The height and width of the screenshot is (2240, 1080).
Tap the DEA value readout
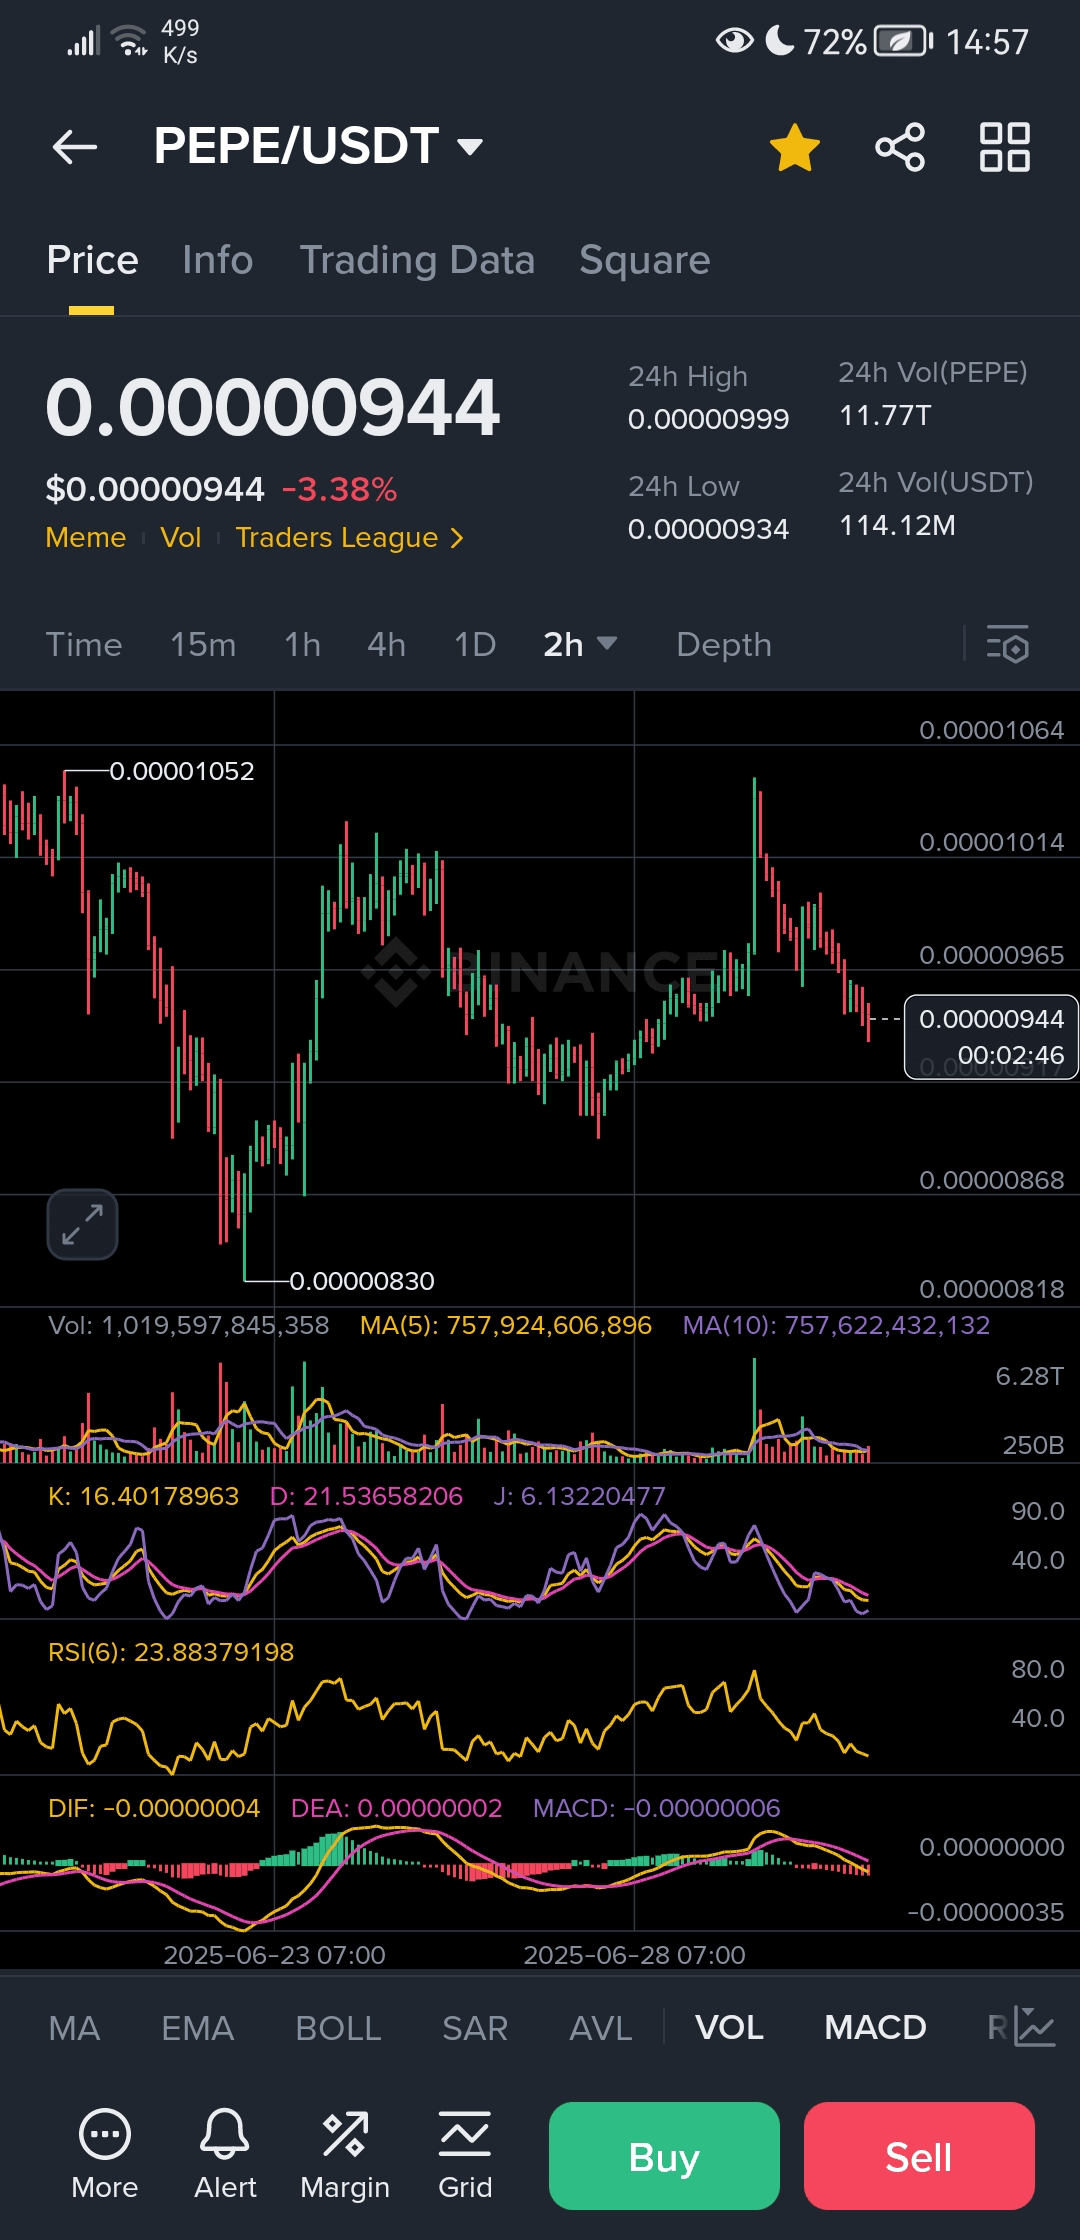pos(396,1808)
